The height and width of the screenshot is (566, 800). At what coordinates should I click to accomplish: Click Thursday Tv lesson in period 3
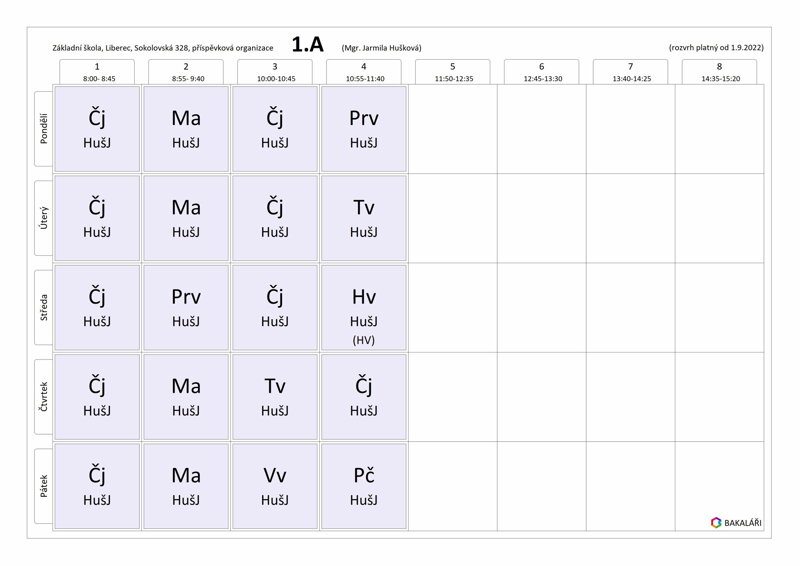point(275,397)
